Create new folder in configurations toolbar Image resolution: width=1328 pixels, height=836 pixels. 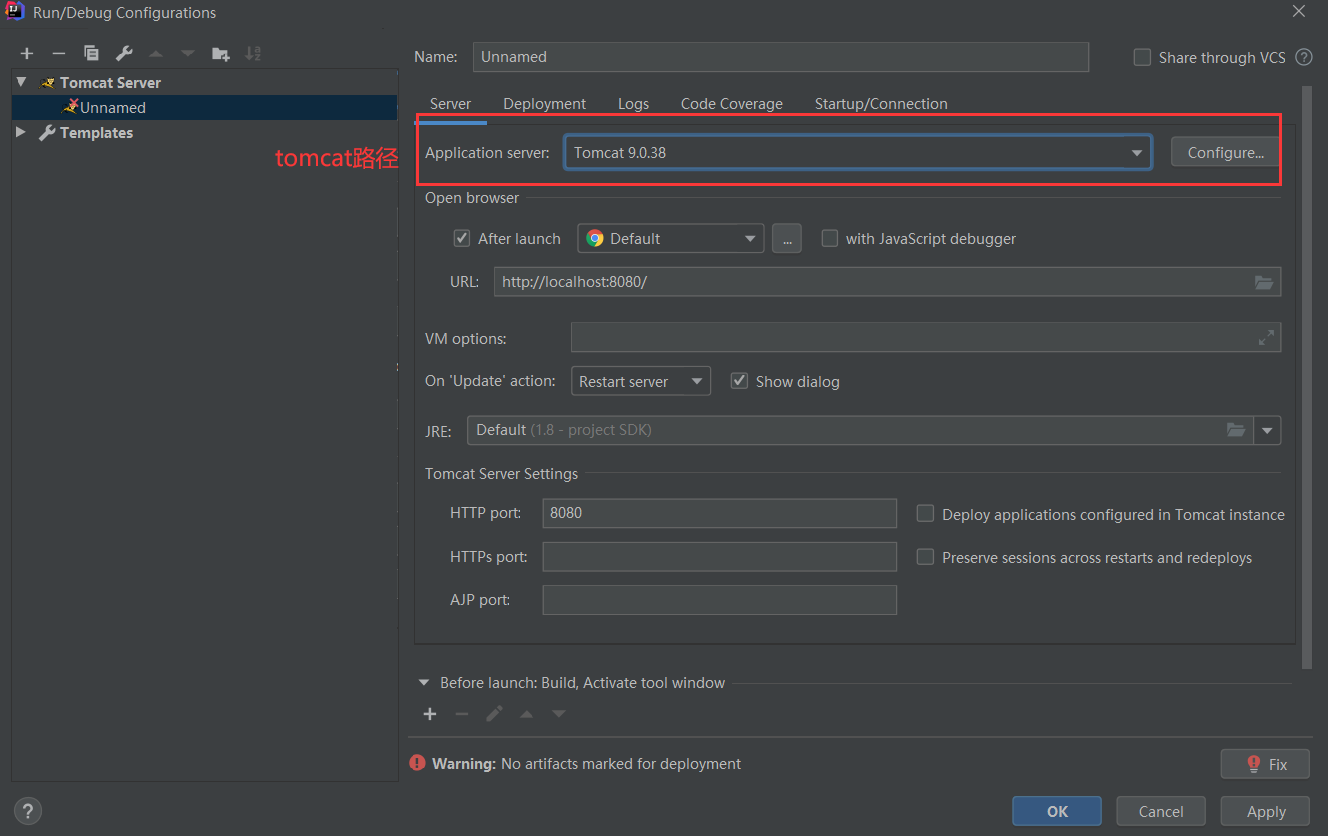[x=220, y=53]
